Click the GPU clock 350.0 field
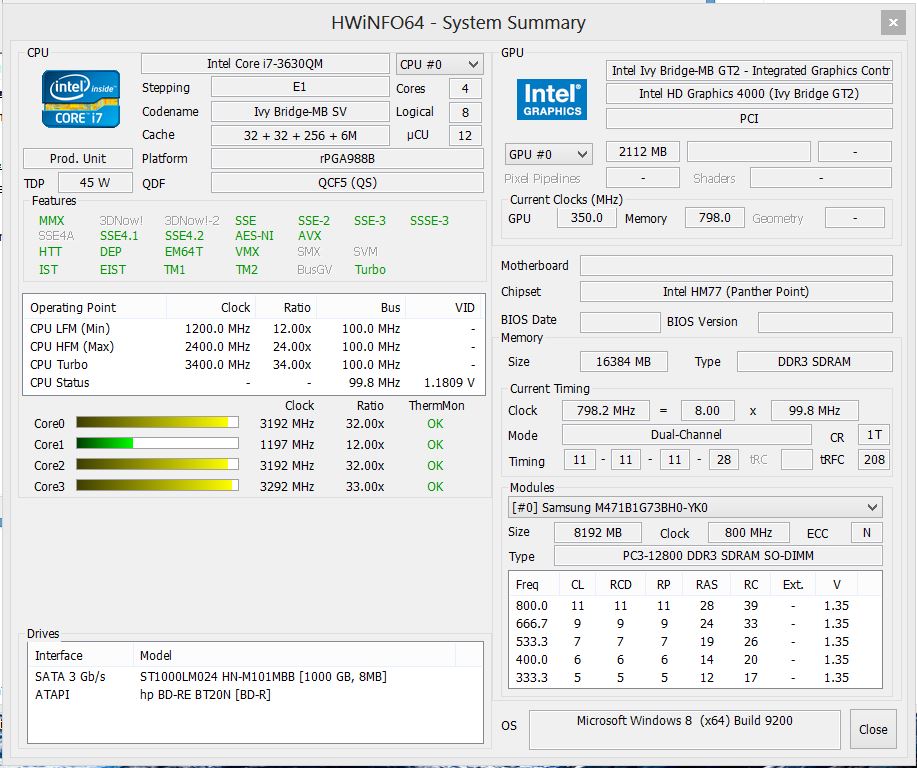The width and height of the screenshot is (917, 768). coord(587,218)
